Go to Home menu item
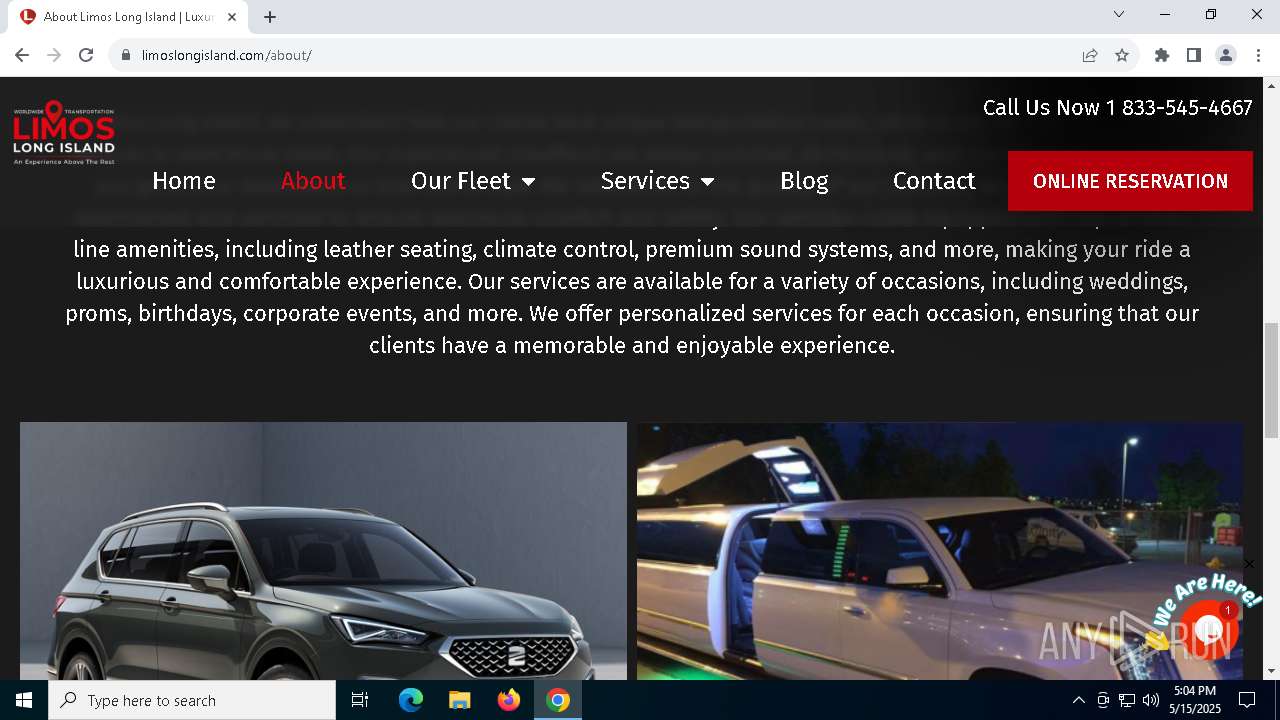Image resolution: width=1280 pixels, height=720 pixels. pyautogui.click(x=184, y=181)
